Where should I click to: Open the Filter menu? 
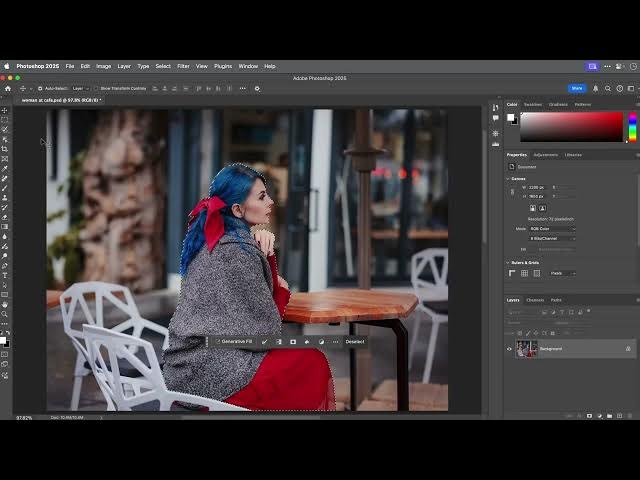[183, 66]
